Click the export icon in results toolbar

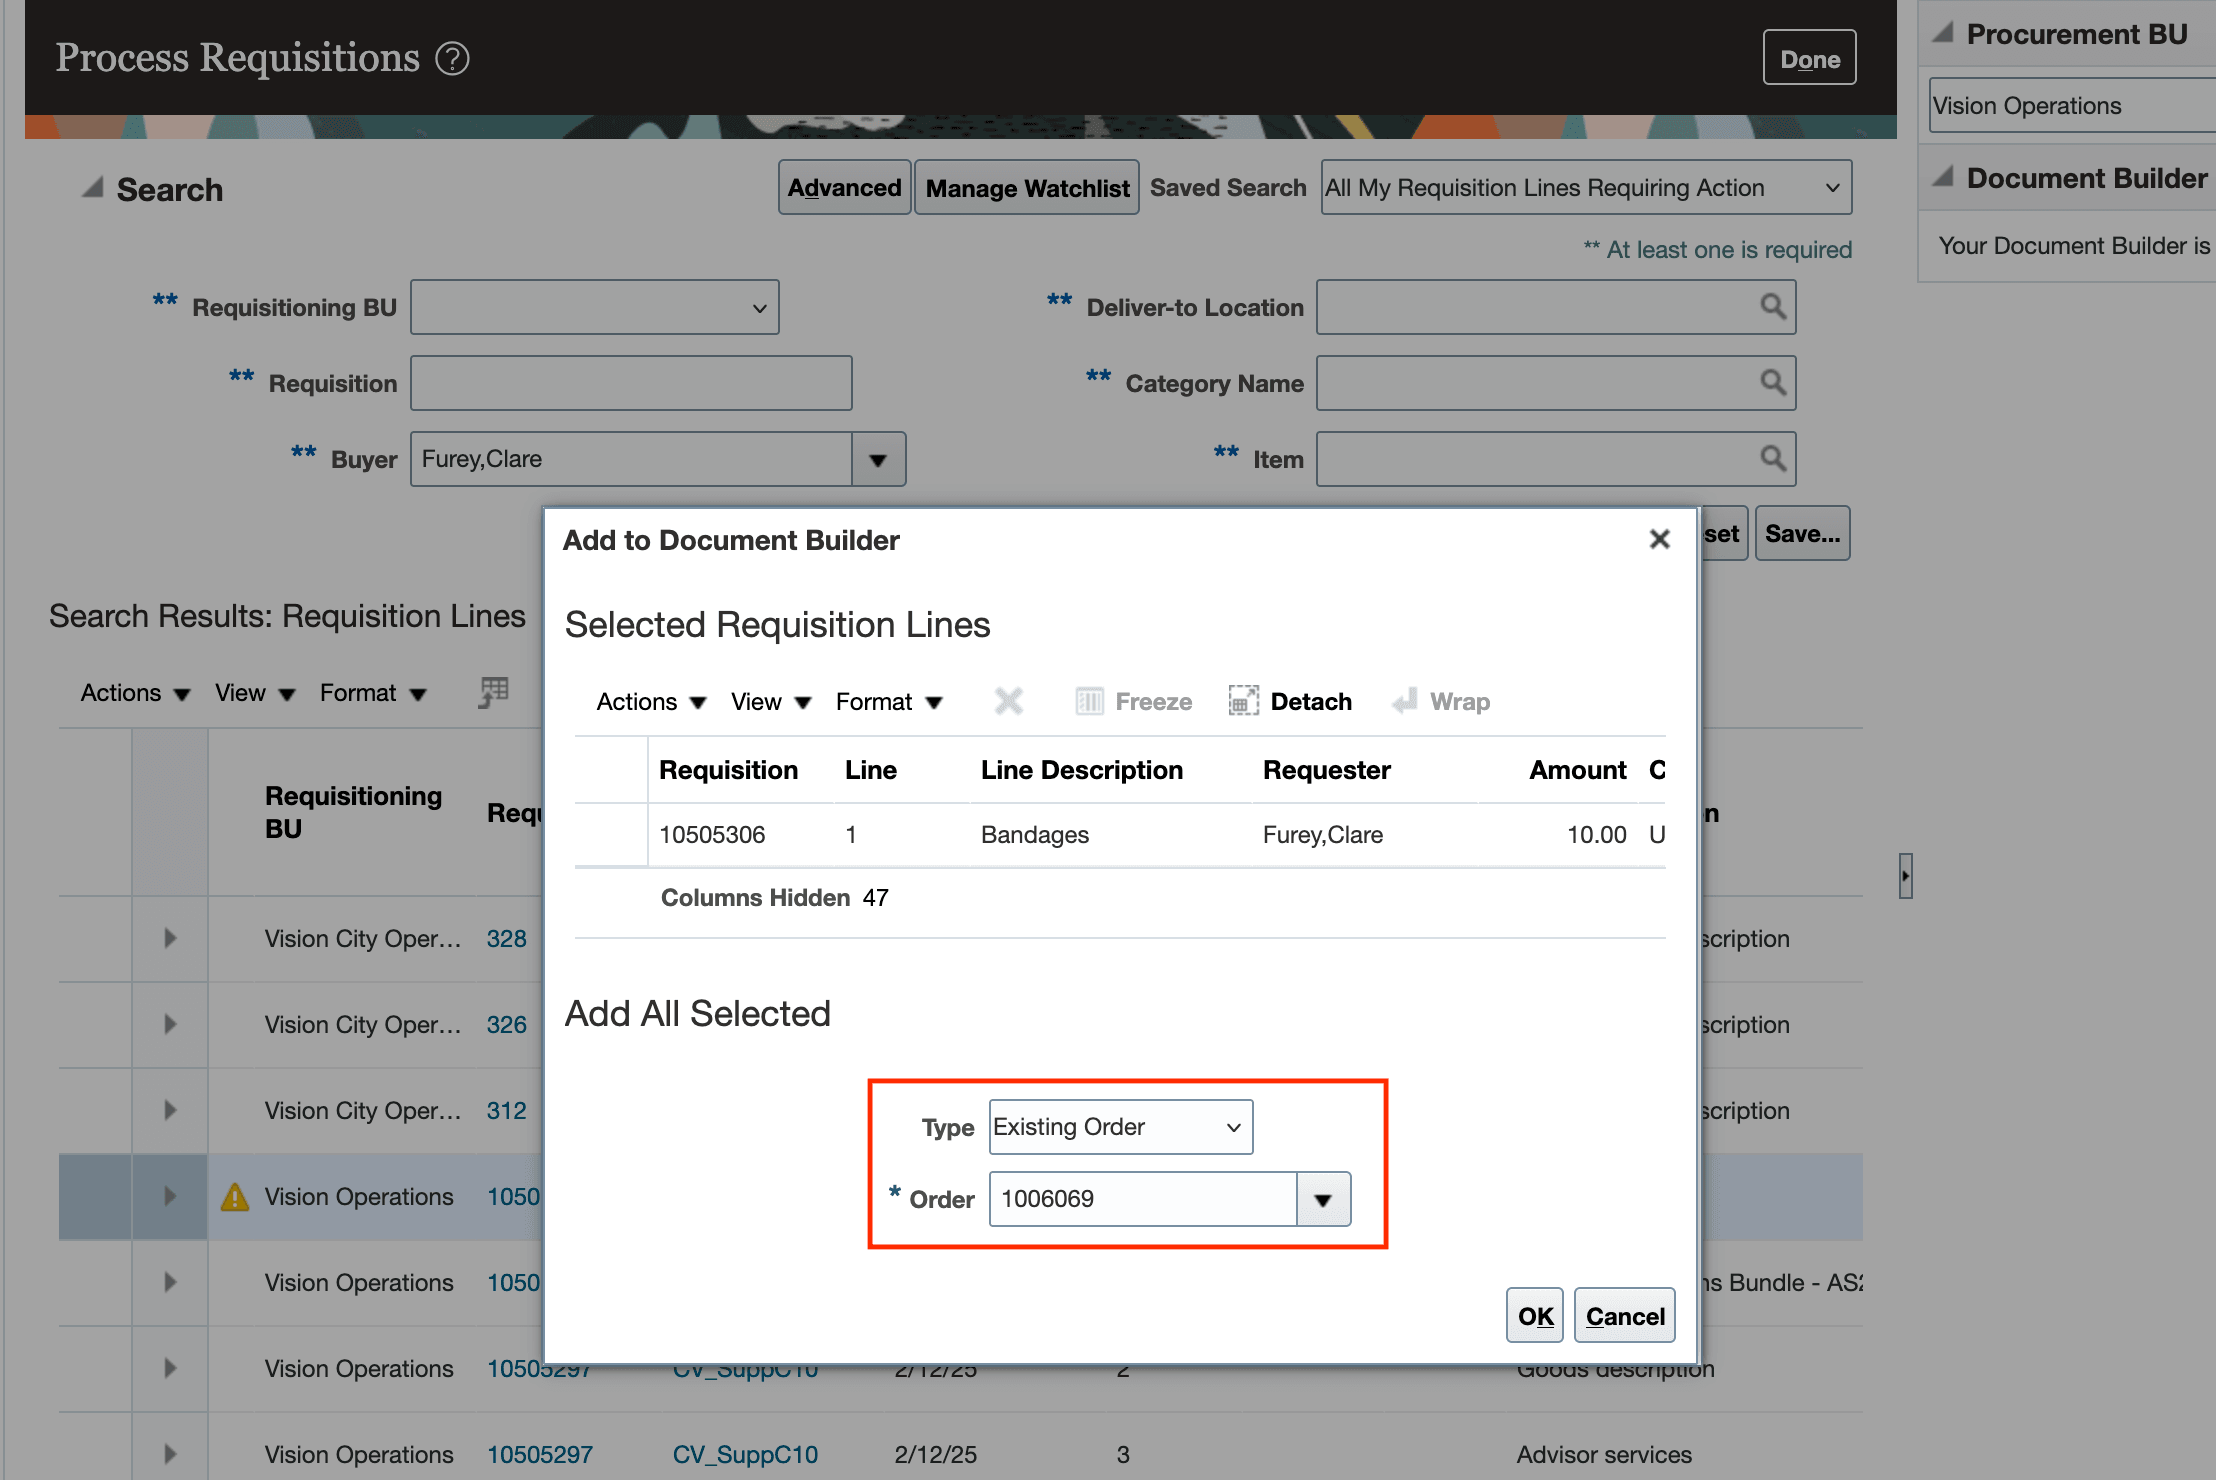tap(493, 692)
